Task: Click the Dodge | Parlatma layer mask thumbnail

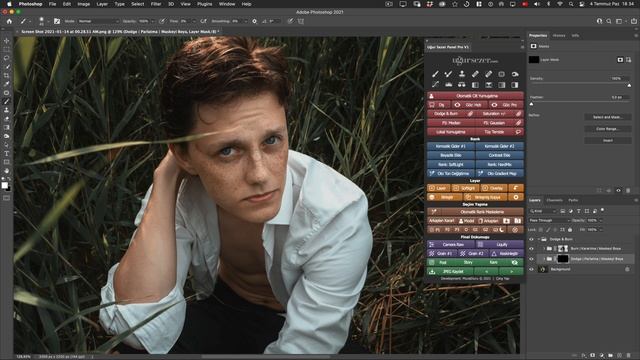Action: click(x=563, y=259)
